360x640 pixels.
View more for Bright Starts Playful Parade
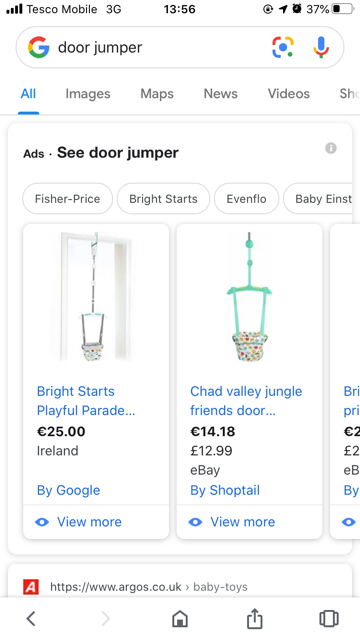point(79,522)
